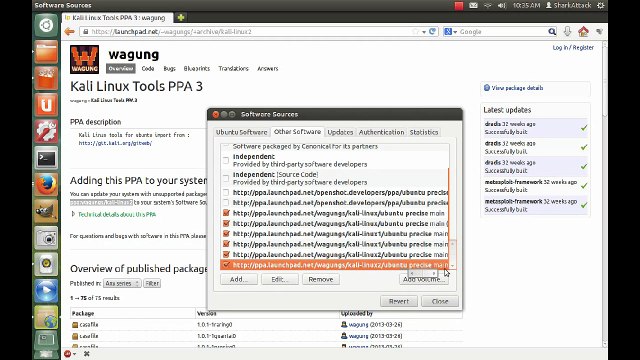The width and height of the screenshot is (640, 360).
Task: Click the Firefox launcher icon
Action: [x=46, y=184]
